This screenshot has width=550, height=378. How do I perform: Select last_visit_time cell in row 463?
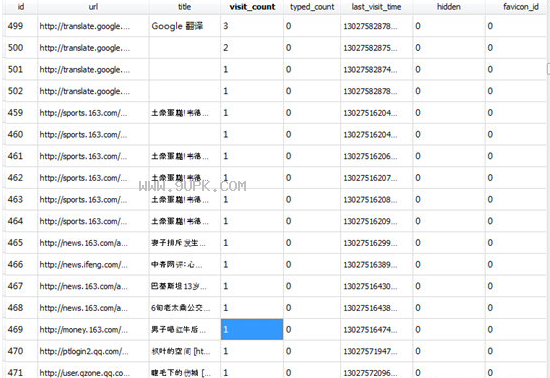point(376,200)
